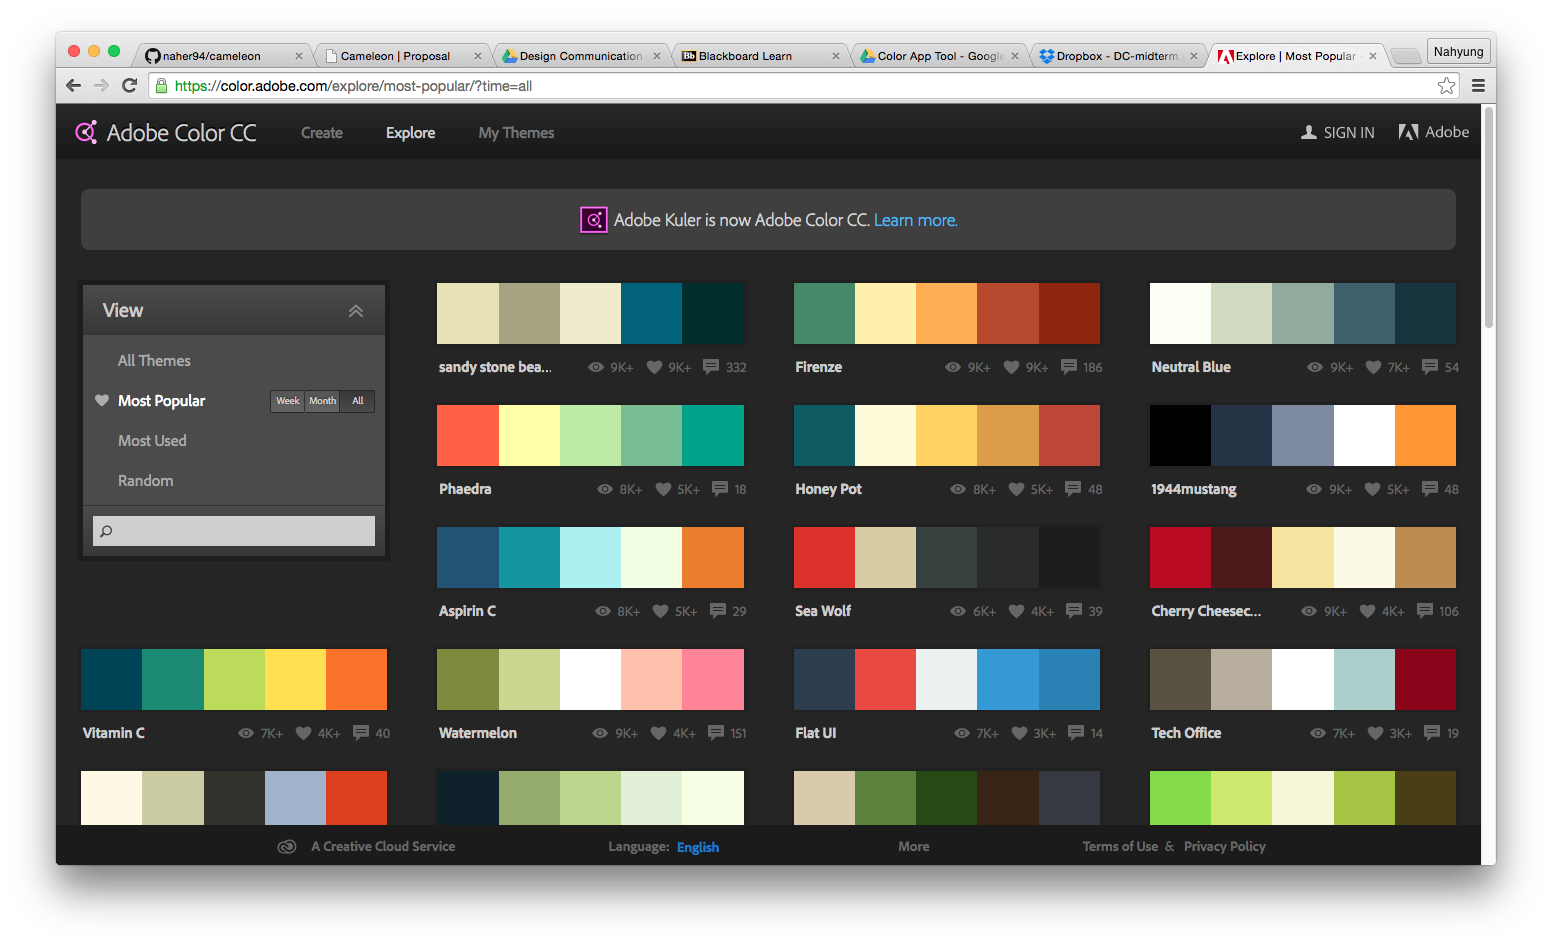Screen dimensions: 1552x945
Task: Click the pink swatch in Watermelon palette
Action: [713, 679]
